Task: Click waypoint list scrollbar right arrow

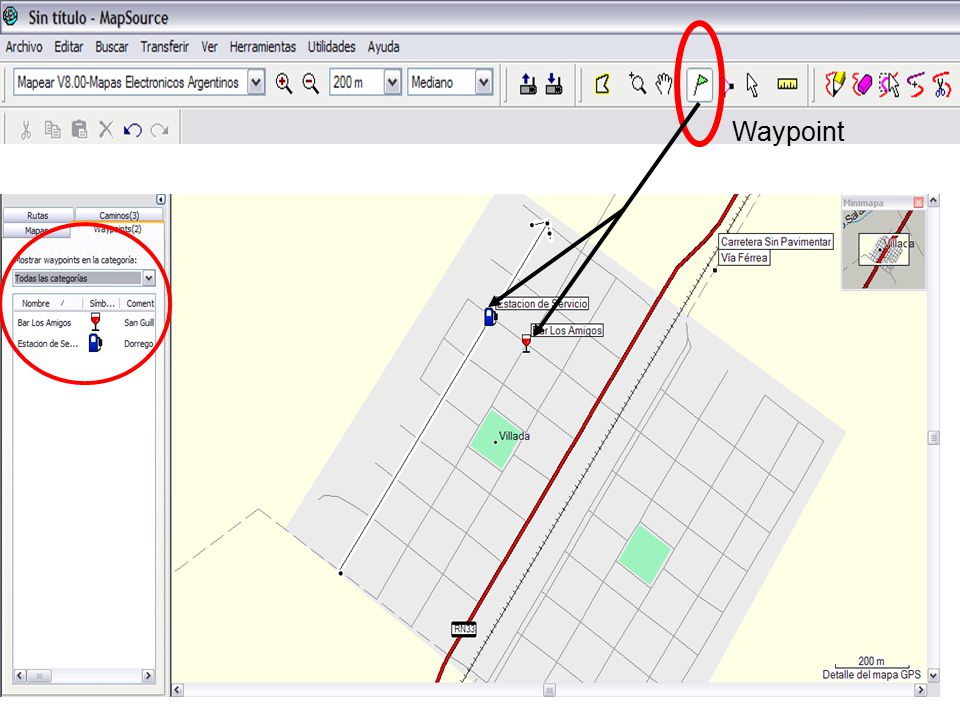Action: tap(148, 675)
